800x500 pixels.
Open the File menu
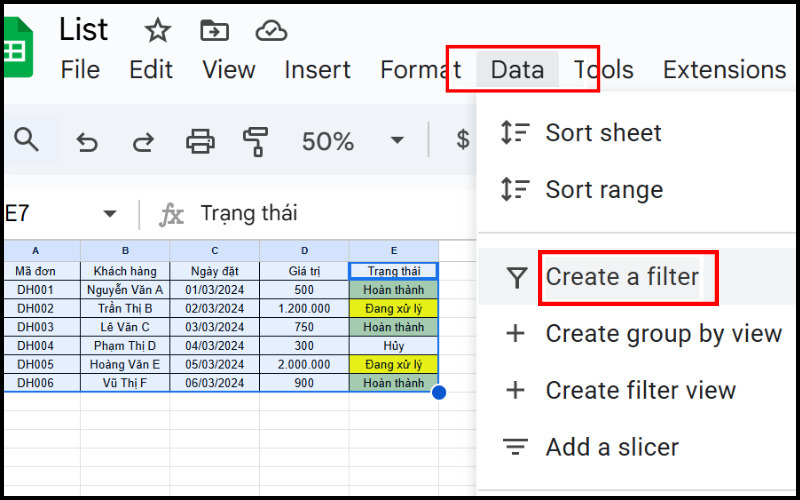pos(80,69)
